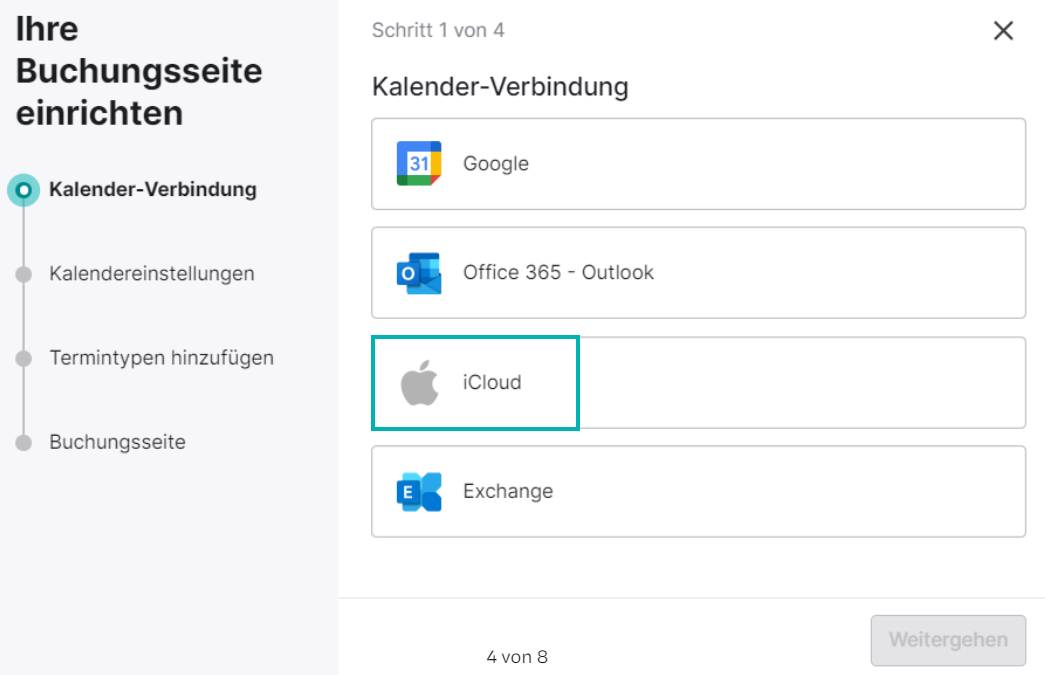Select the iCloud calendar option
1045x675 pixels.
[698, 382]
